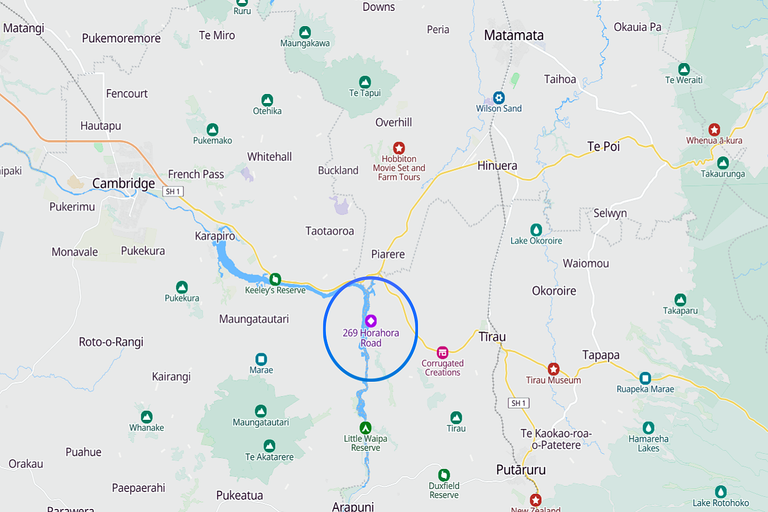768x512 pixels.
Task: Click the Tirau Museum red star icon
Action: click(553, 369)
